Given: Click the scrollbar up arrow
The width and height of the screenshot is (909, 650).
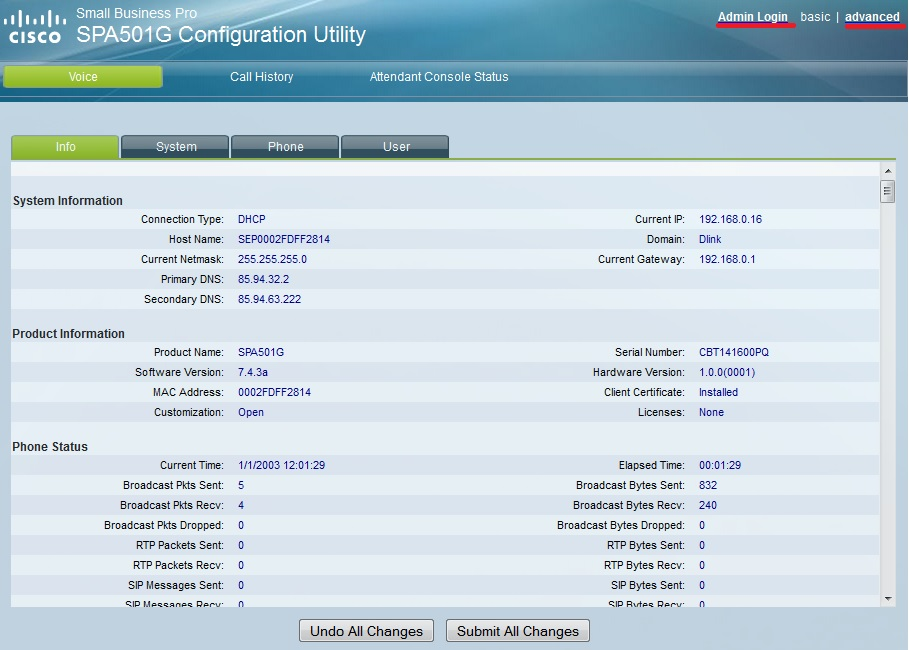Looking at the screenshot, I should (888, 171).
